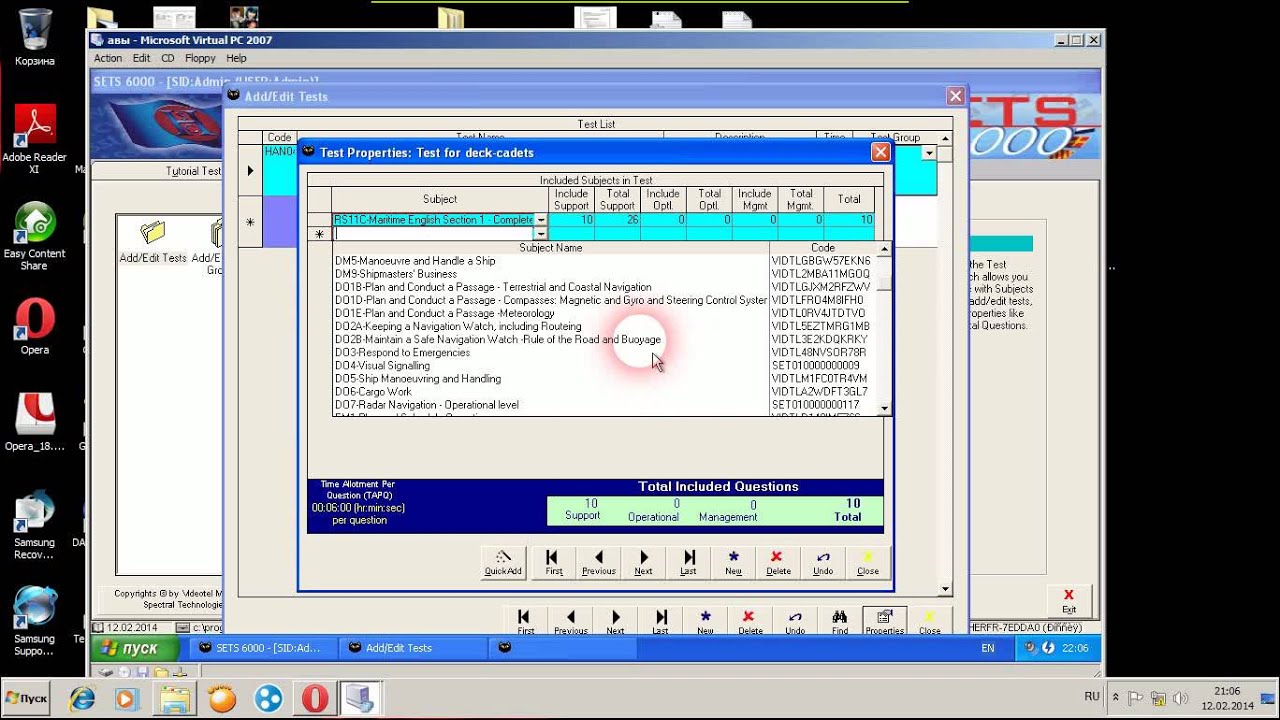Viewport: 1280px width, 720px height.
Task: Click RU language indicator in host taskbar
Action: (x=1092, y=696)
